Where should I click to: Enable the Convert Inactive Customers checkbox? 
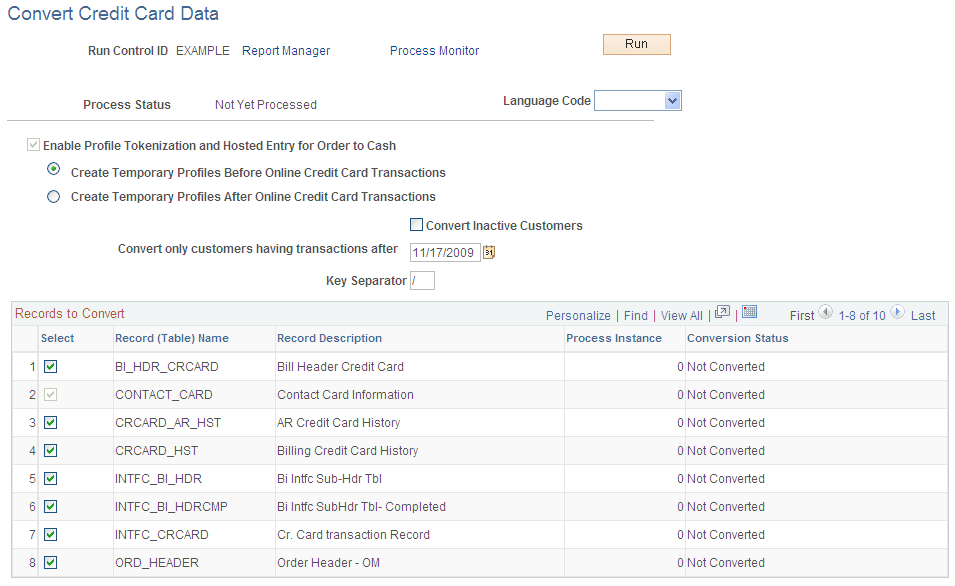[x=416, y=225]
